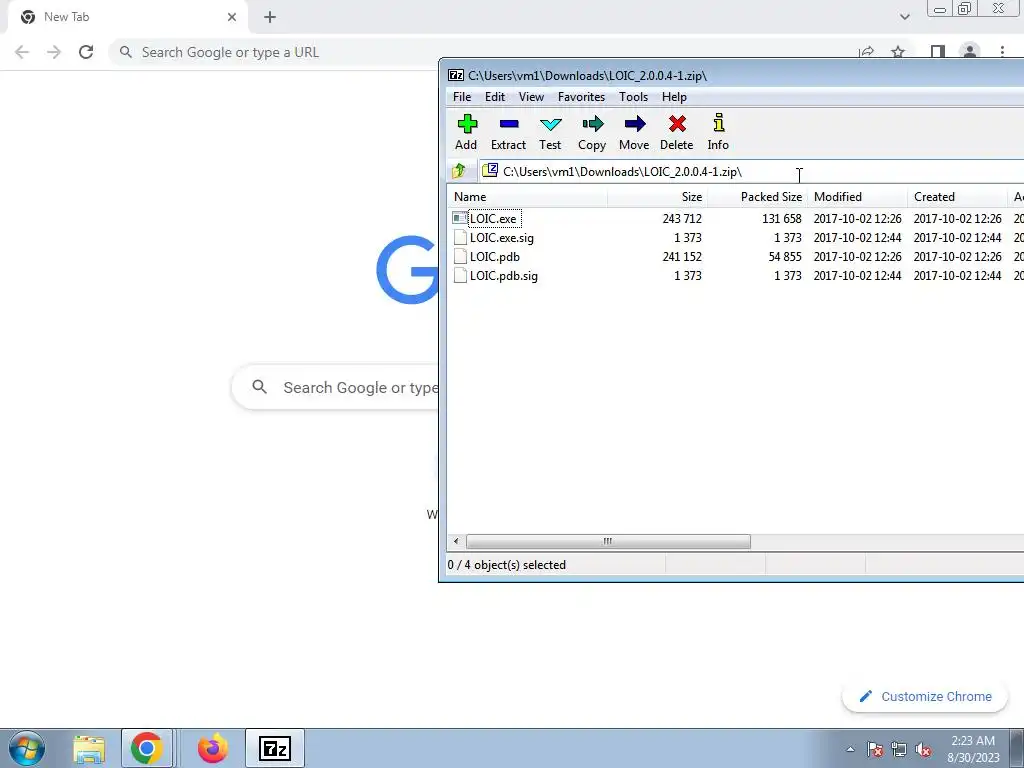Select the LOIC.exe file name
The width and height of the screenshot is (1024, 768).
[494, 219]
